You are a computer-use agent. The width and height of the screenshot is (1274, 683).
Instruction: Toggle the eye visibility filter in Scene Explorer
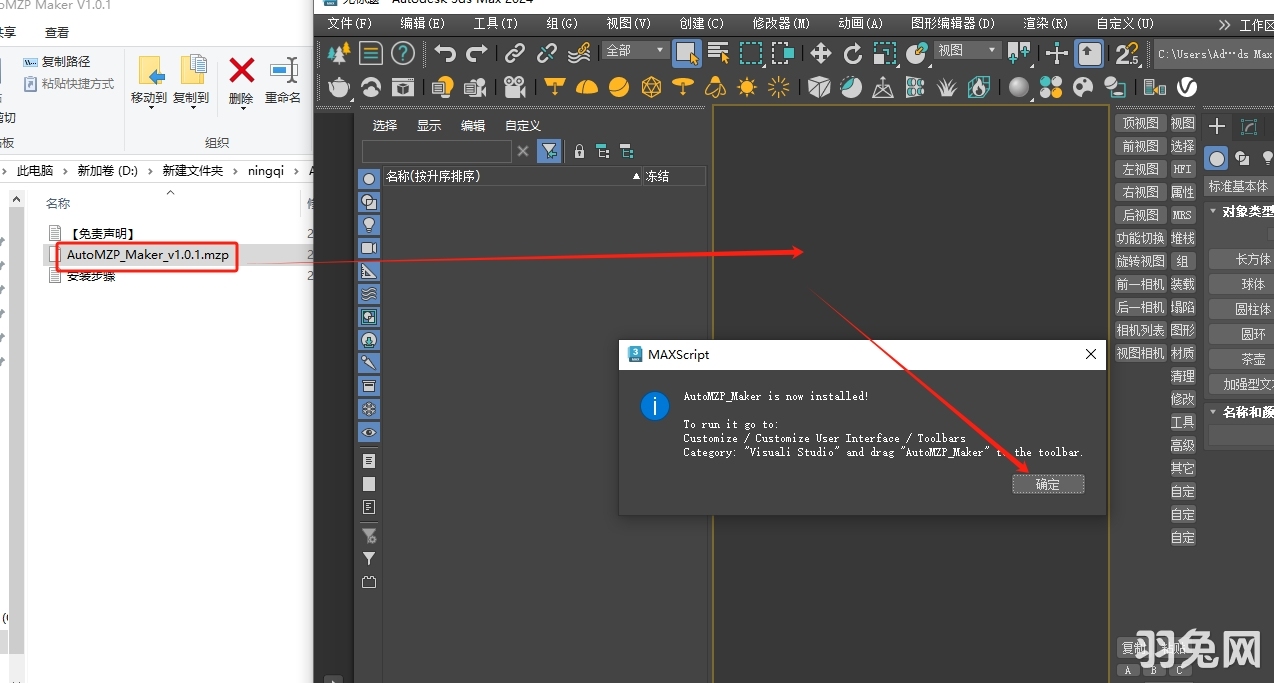click(369, 432)
